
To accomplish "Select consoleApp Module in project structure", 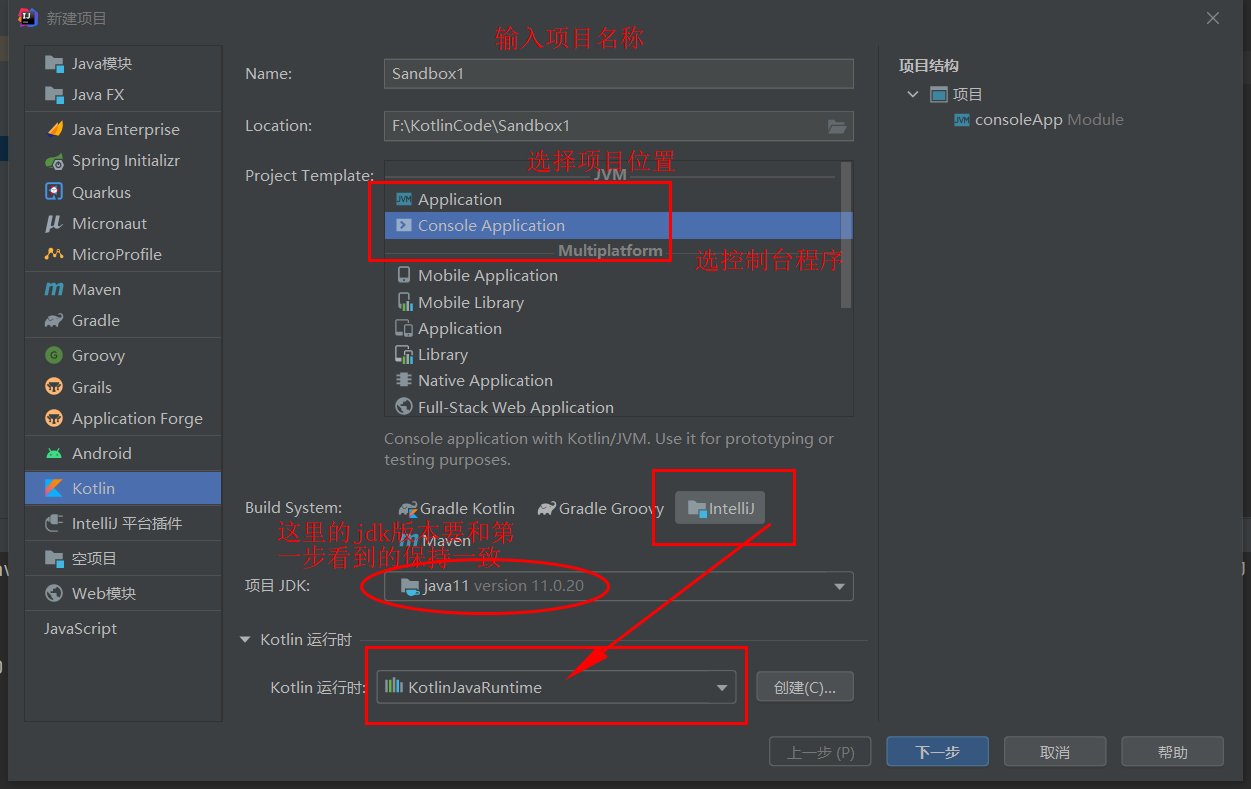I will [x=1038, y=119].
